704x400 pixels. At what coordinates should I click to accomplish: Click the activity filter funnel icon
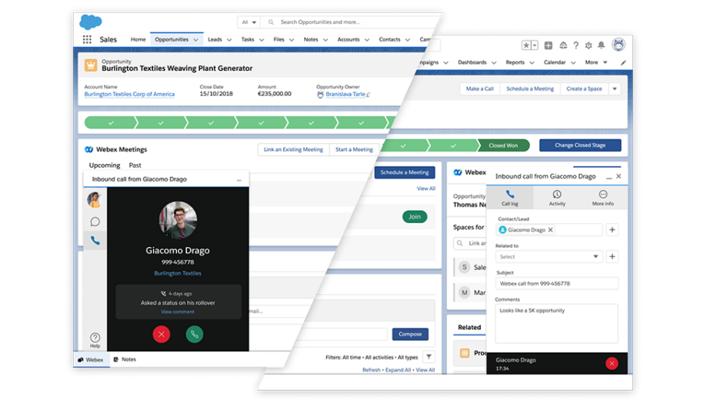[429, 357]
